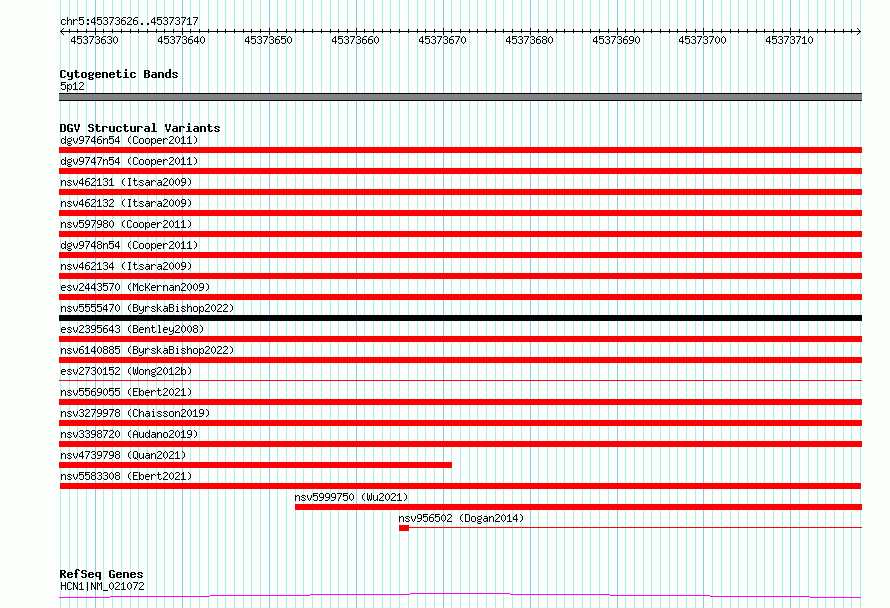
Task: Click nsv462134 (Itsara2009) label
Action: tap(126, 266)
